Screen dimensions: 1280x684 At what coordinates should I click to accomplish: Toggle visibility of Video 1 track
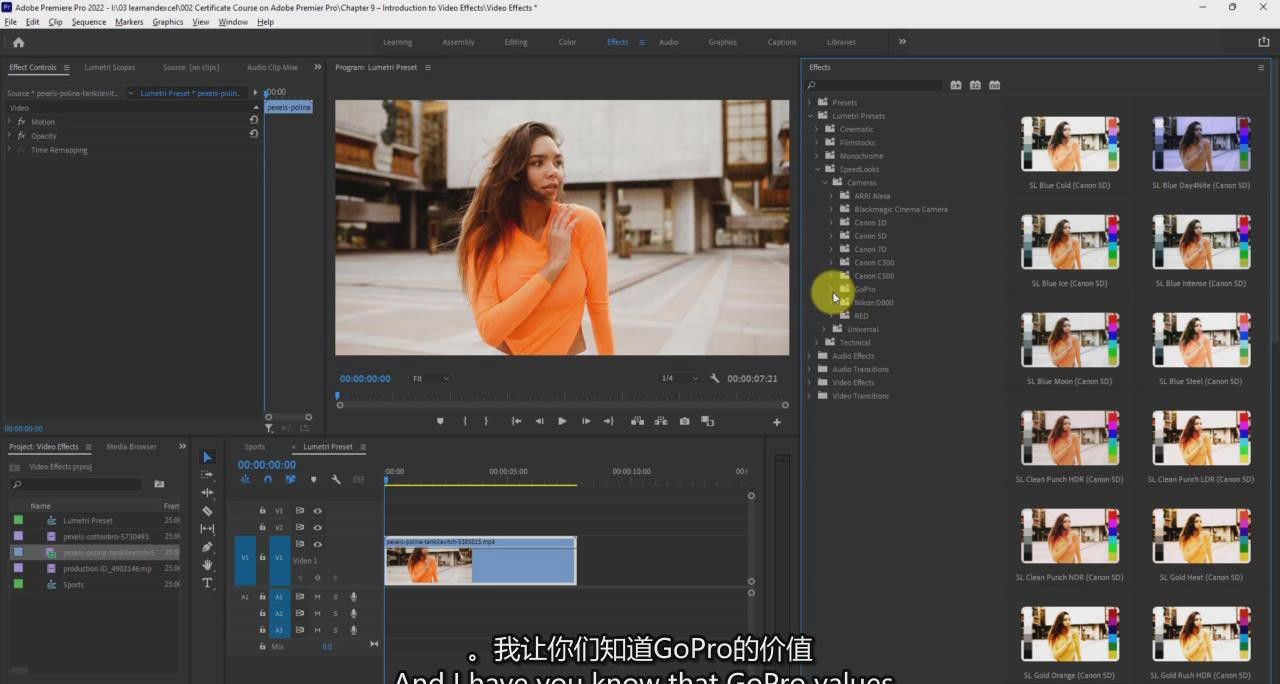pyautogui.click(x=317, y=543)
